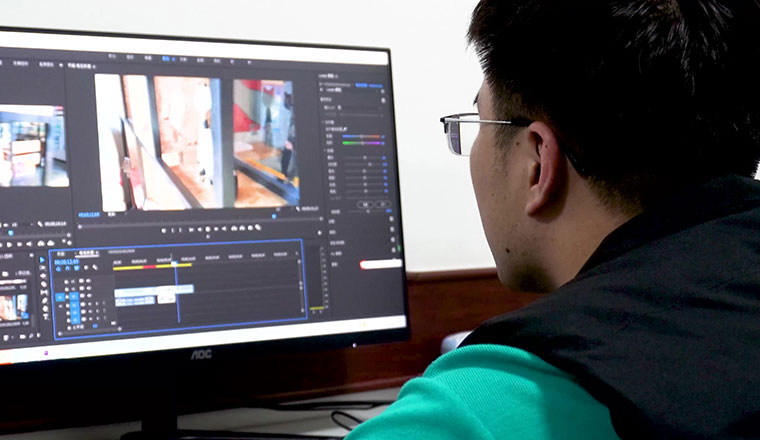Click the Auto button in Lumetri panel
Image resolution: width=760 pixels, height=440 pixels.
click(x=366, y=204)
